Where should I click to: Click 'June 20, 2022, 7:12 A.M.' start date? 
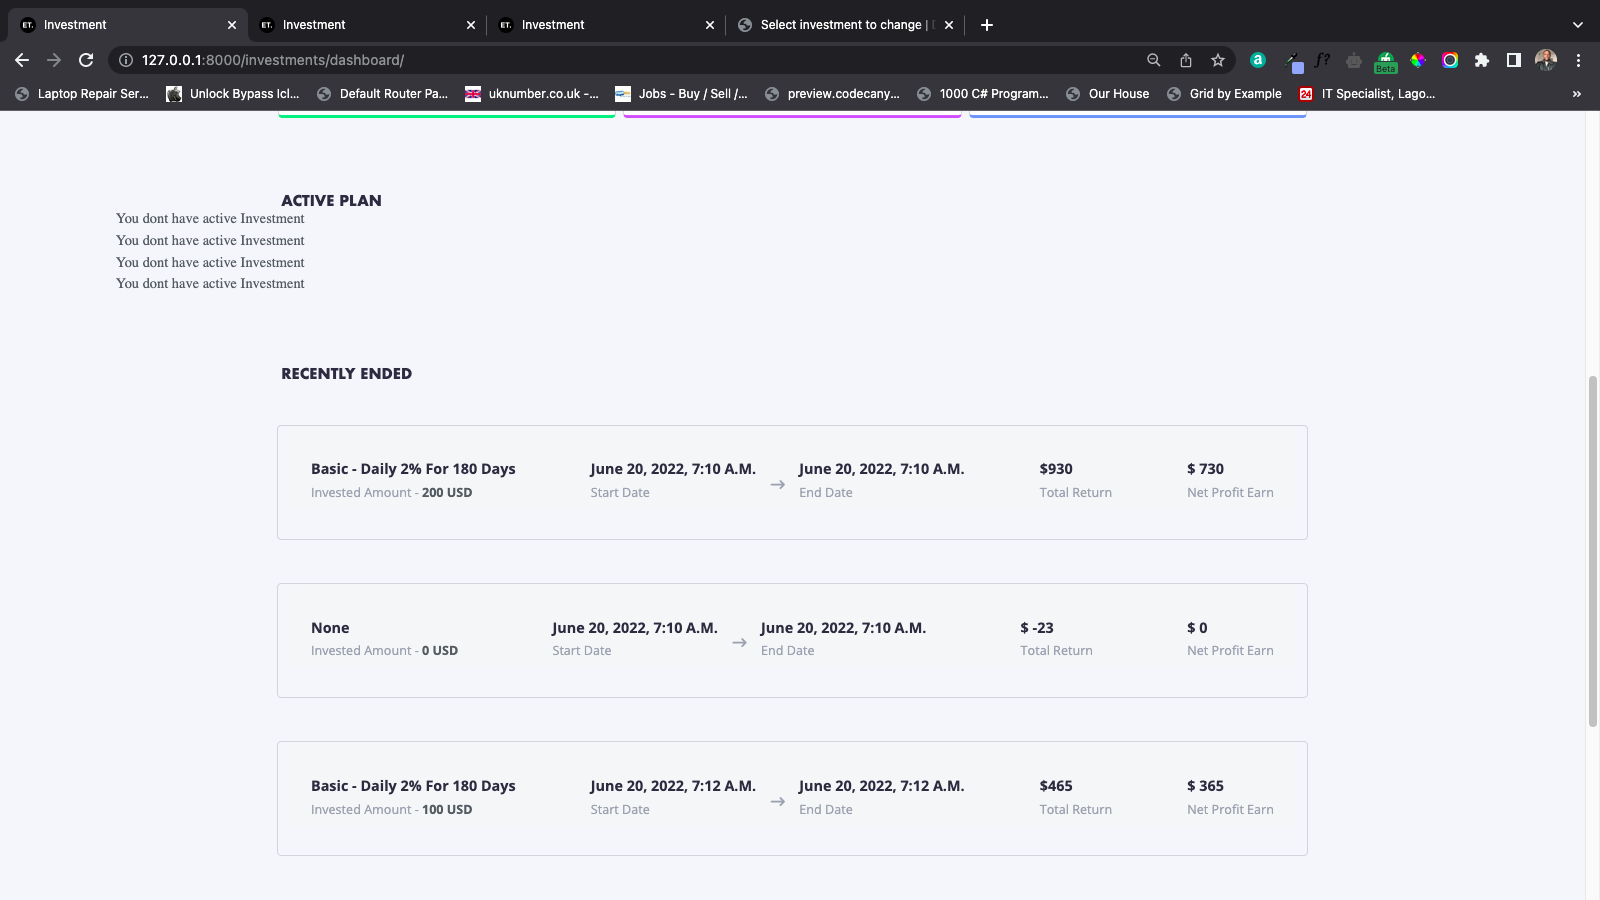673,786
